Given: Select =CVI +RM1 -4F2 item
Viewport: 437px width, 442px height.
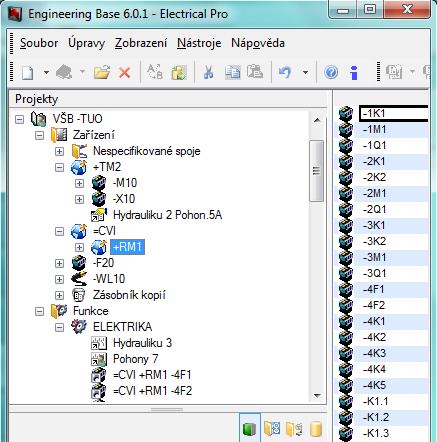Looking at the screenshot, I should (x=152, y=391).
